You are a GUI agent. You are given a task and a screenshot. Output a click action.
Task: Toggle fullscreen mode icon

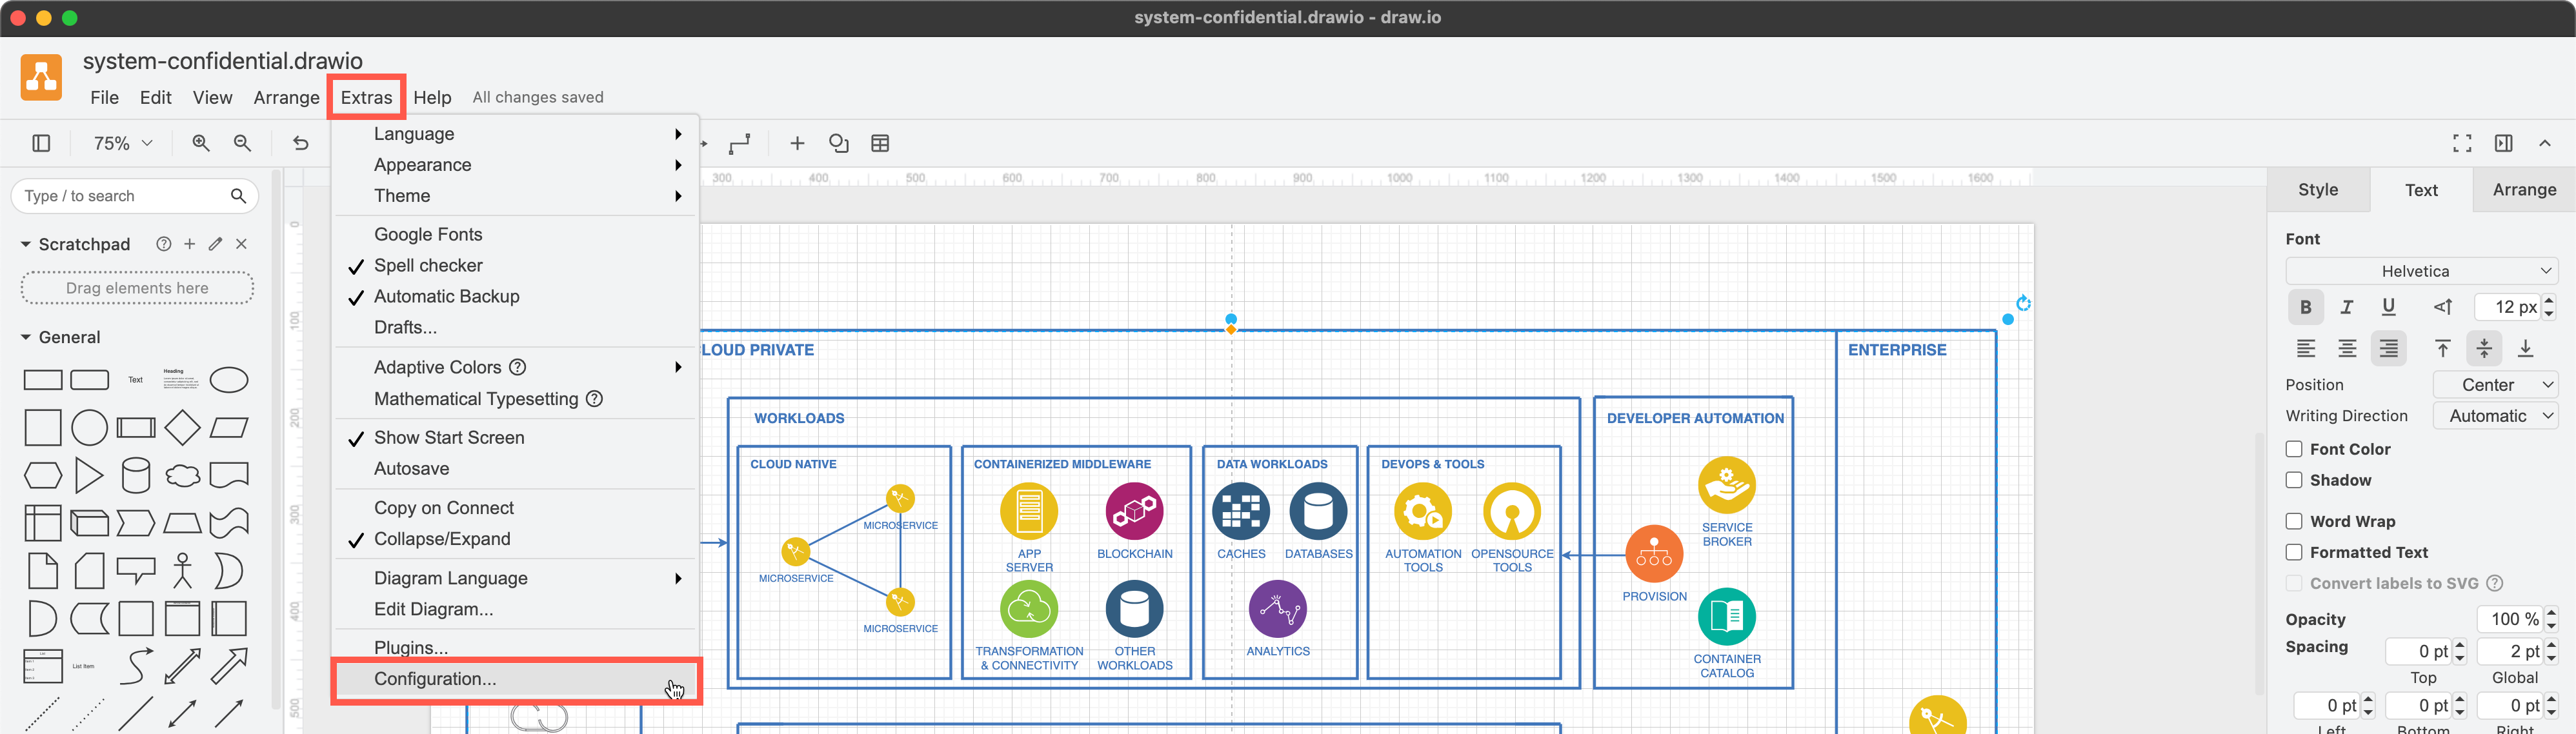[2462, 143]
